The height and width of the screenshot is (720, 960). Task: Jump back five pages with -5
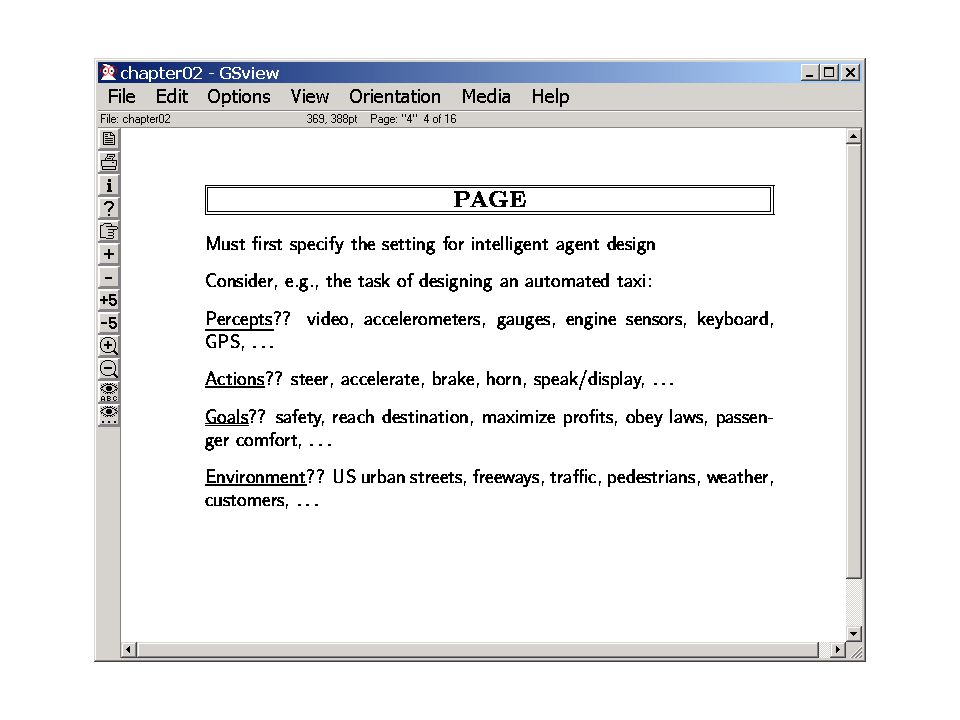pos(108,323)
